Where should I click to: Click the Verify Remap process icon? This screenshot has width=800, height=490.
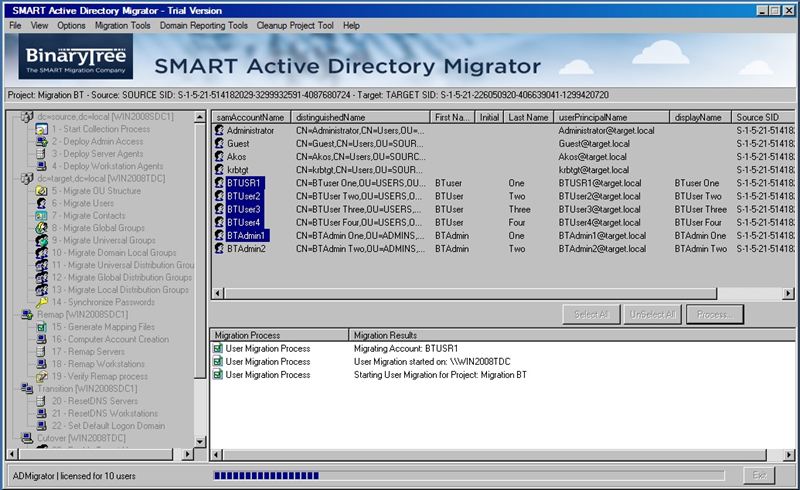(x=41, y=376)
